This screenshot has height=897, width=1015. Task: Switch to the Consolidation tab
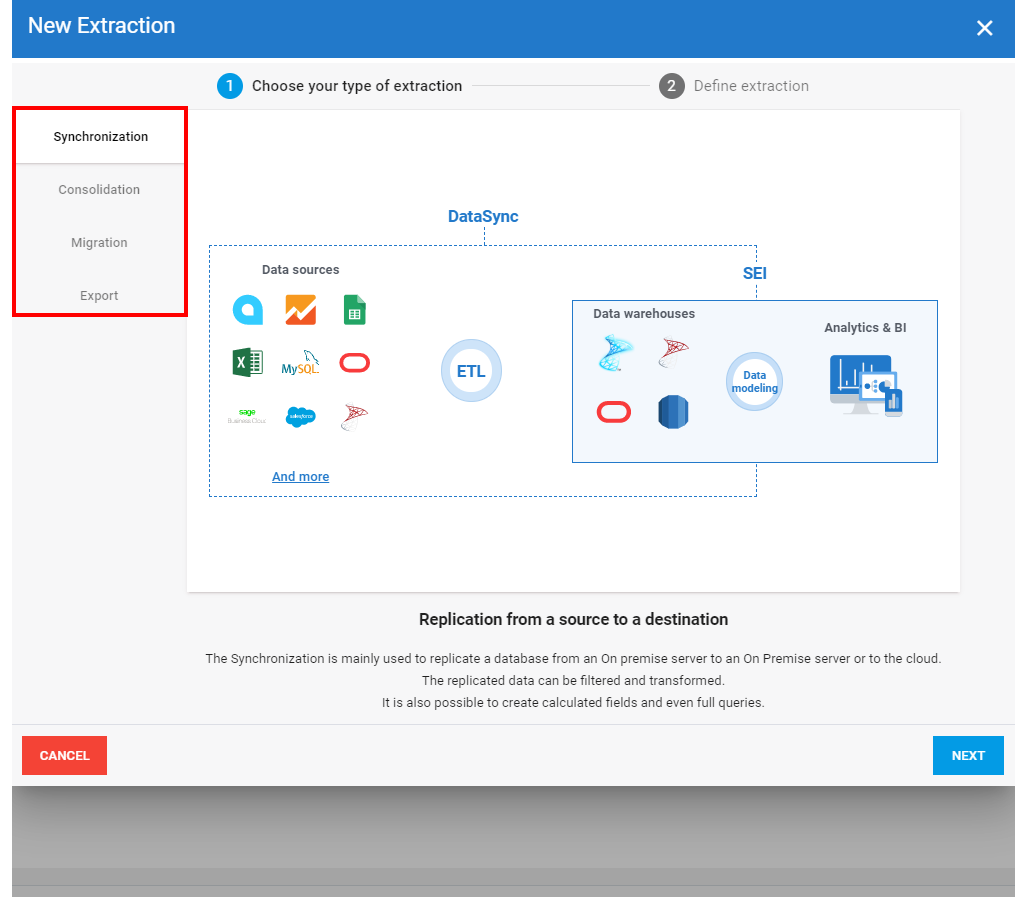tap(99, 190)
